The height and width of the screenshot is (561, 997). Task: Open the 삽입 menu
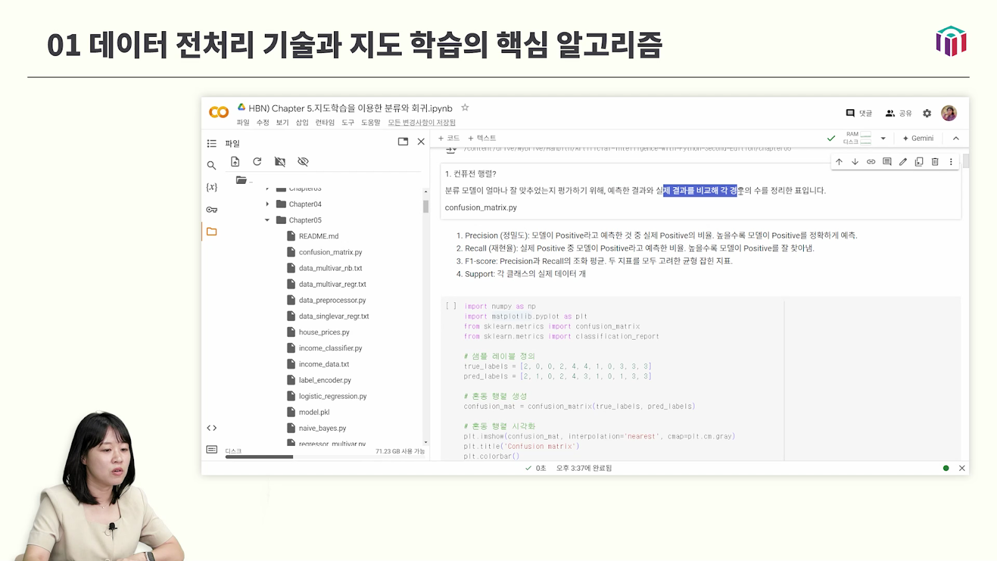(302, 123)
